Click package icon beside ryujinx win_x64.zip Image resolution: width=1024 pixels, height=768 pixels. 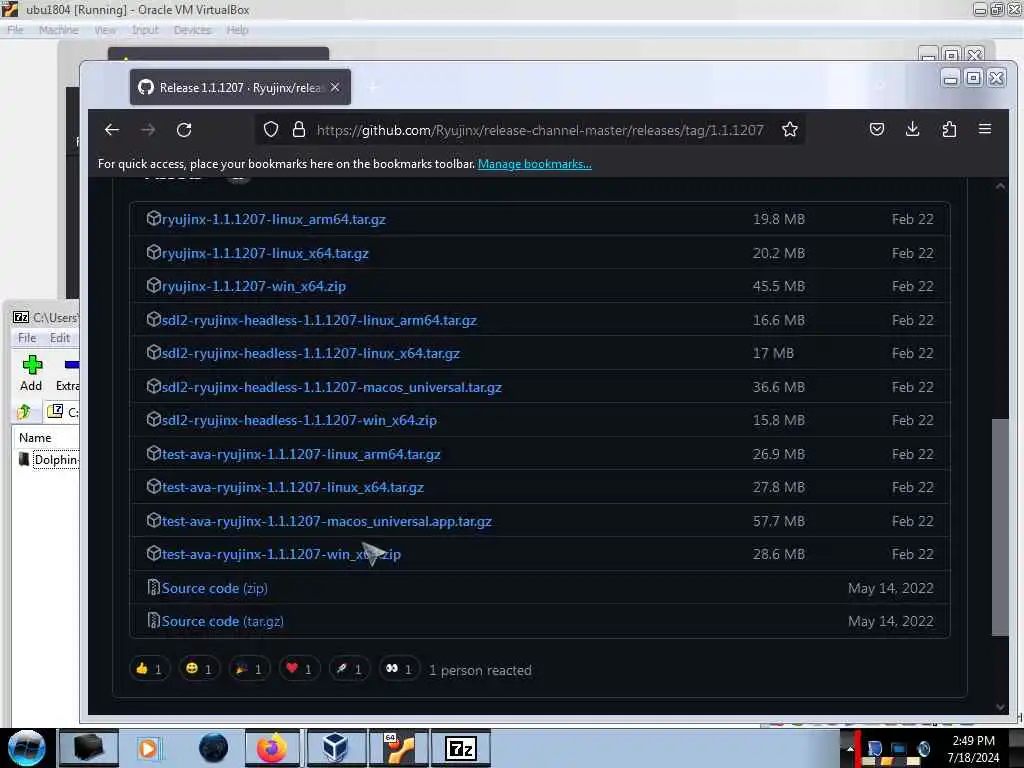pyautogui.click(x=153, y=285)
